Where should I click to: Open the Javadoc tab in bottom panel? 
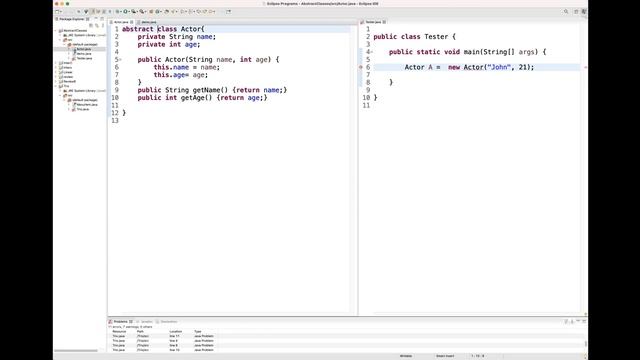[x=146, y=322]
